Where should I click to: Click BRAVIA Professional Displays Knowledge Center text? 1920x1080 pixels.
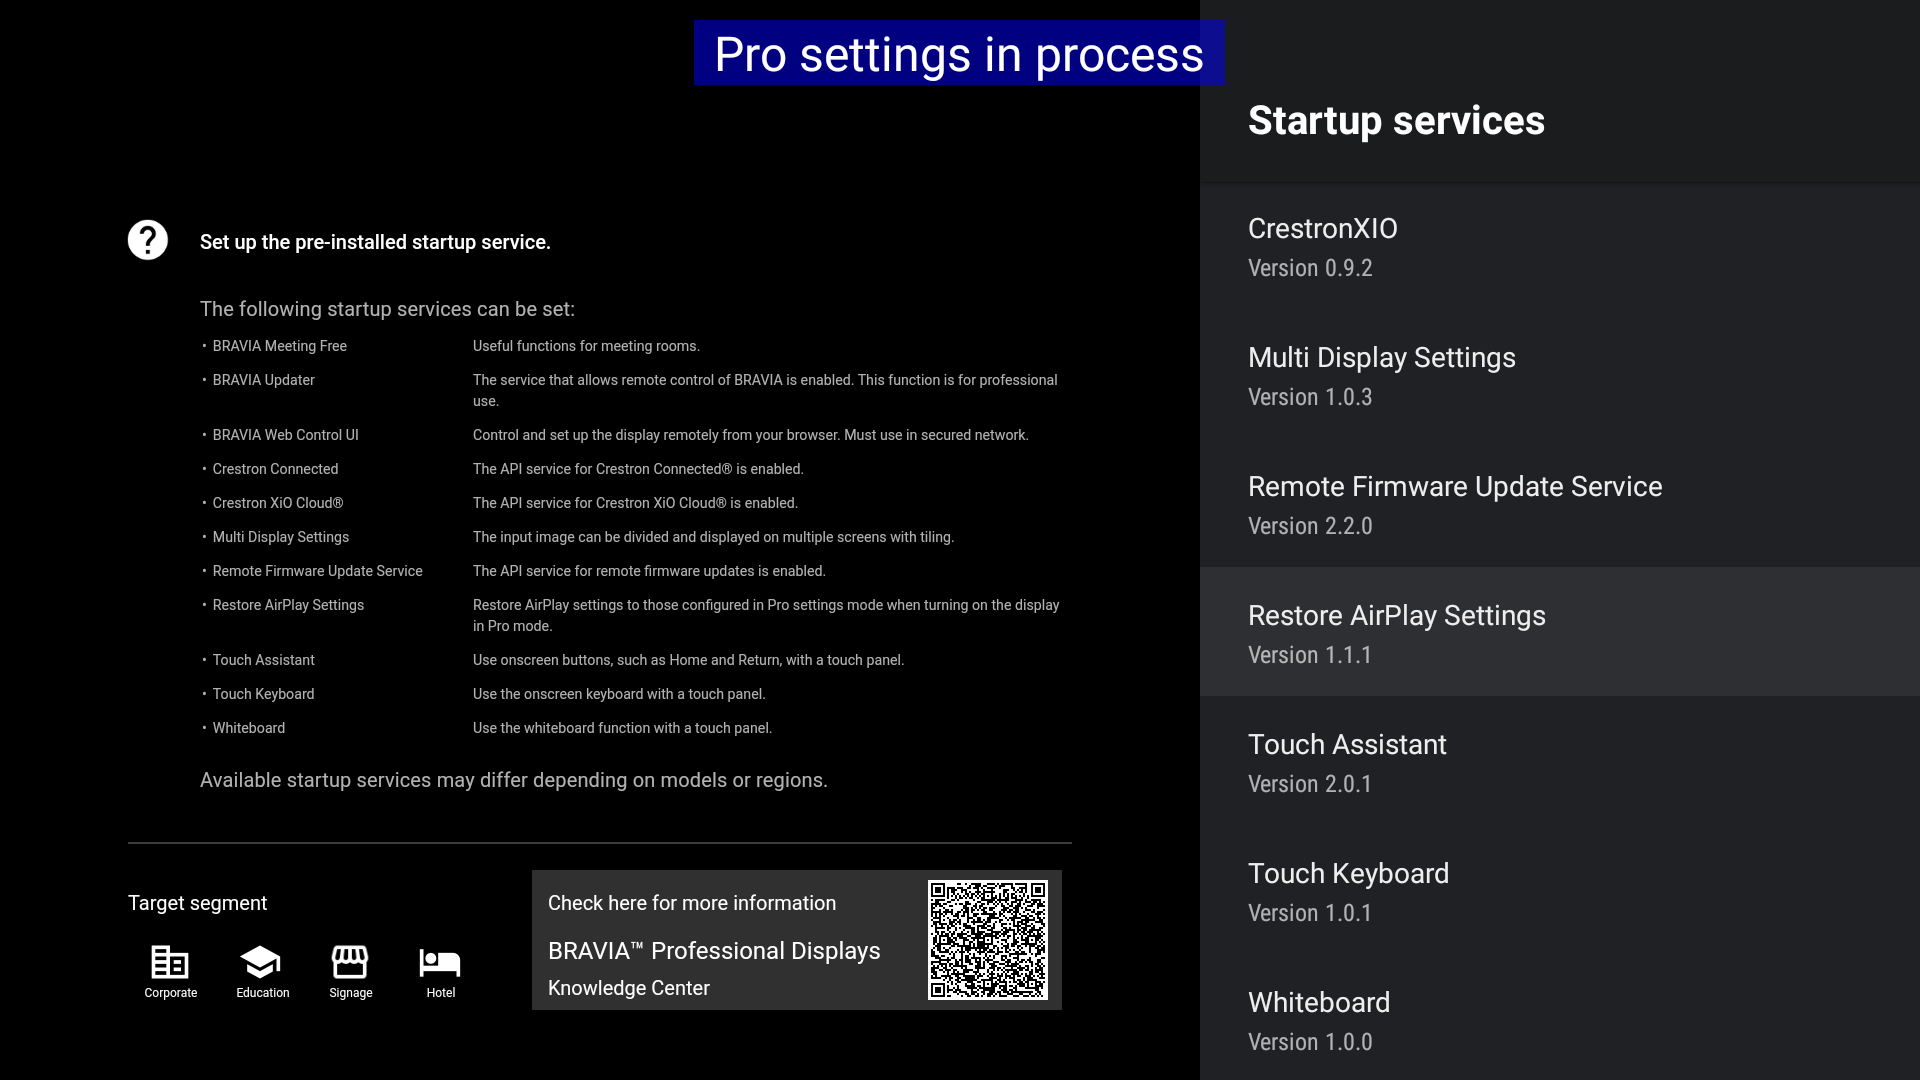(x=714, y=968)
